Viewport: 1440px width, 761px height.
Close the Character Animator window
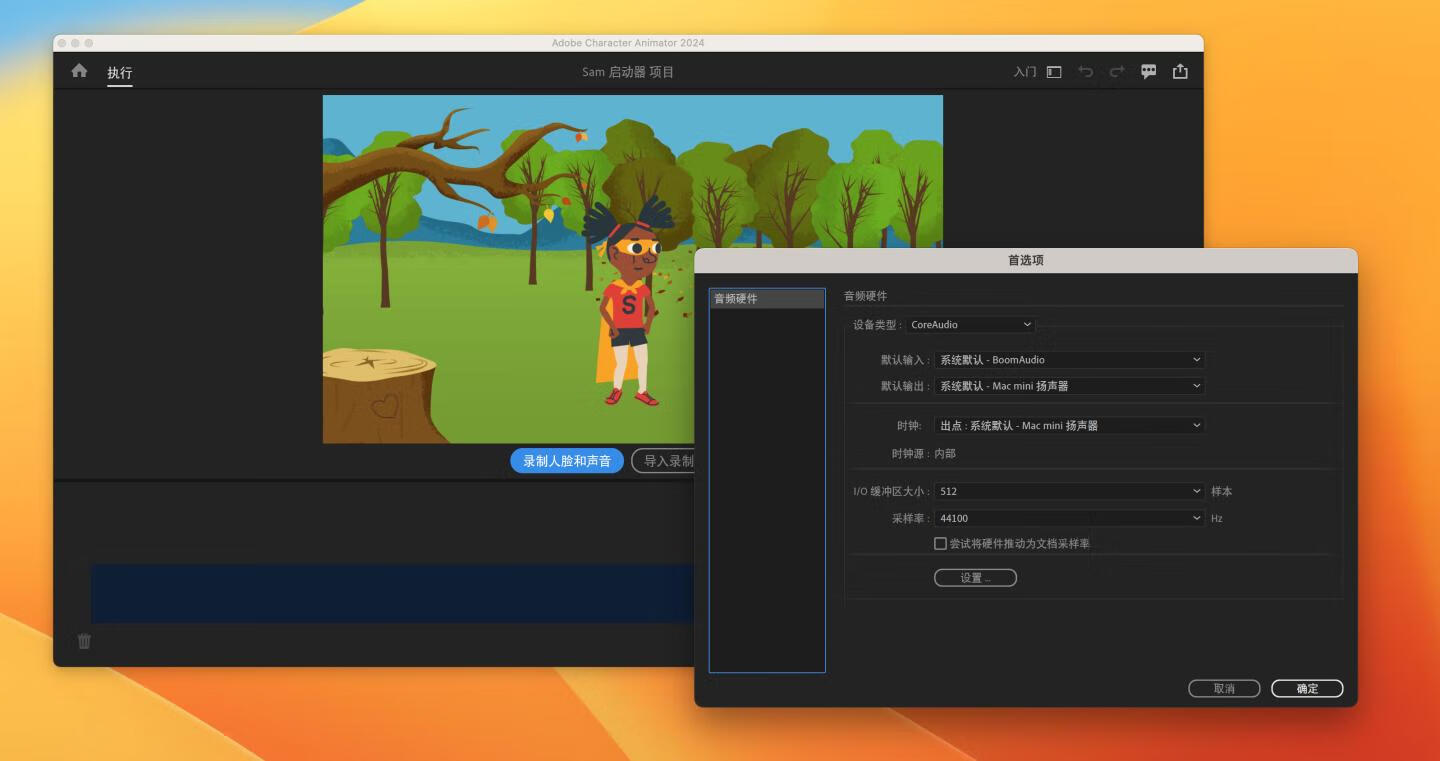point(62,43)
